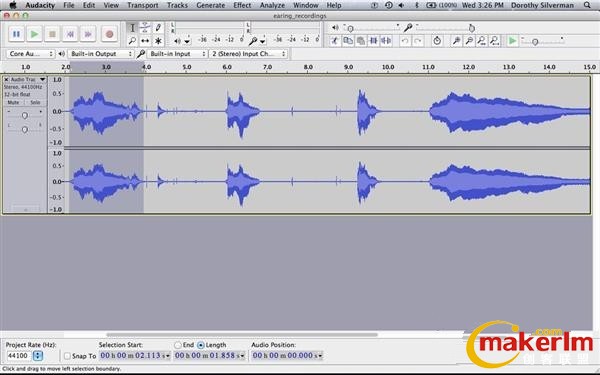Image resolution: width=600 pixels, height=375 pixels.
Task: Click the Pause transport button
Action: pyautogui.click(x=16, y=34)
